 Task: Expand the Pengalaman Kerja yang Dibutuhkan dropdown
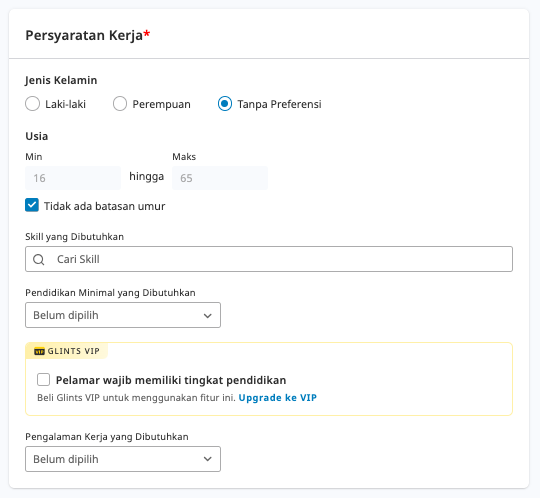pyautogui.click(x=123, y=459)
